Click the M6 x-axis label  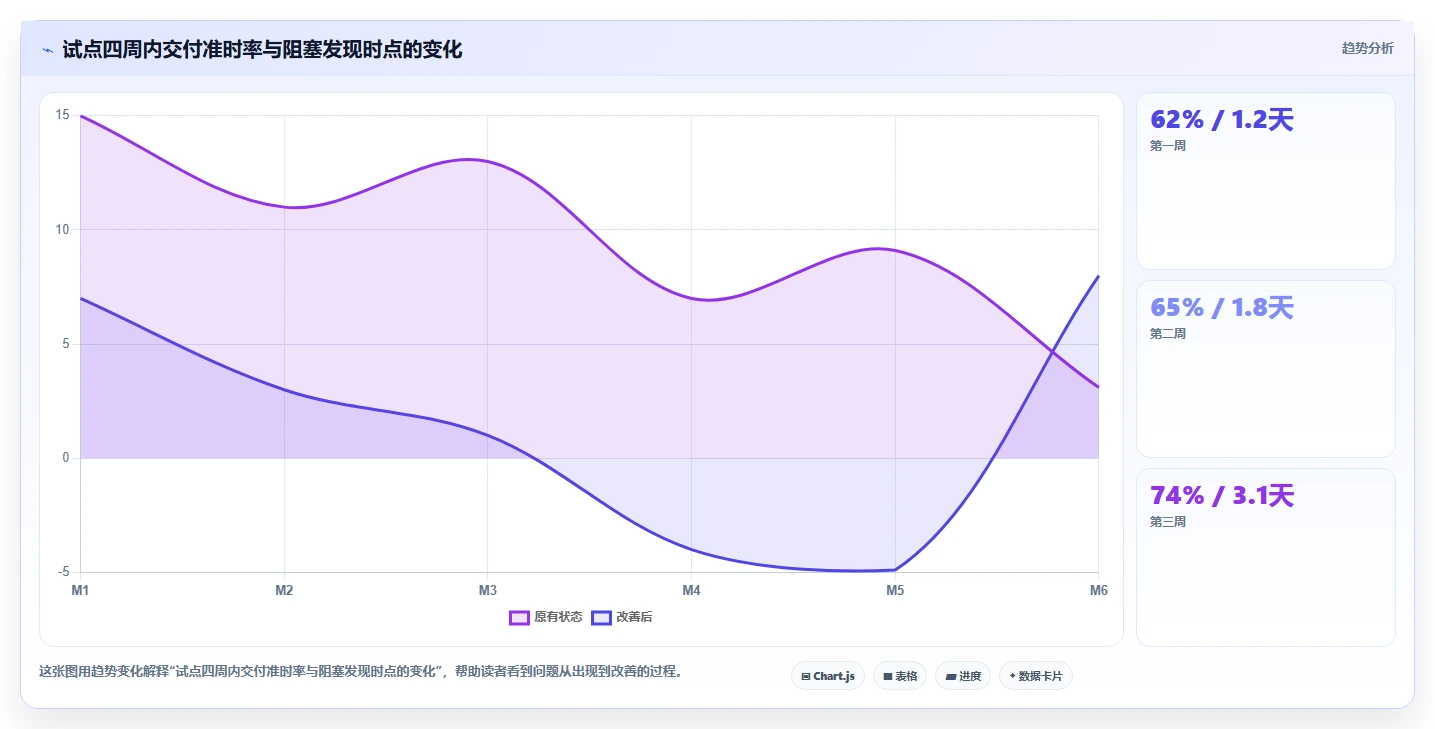pyautogui.click(x=1099, y=590)
